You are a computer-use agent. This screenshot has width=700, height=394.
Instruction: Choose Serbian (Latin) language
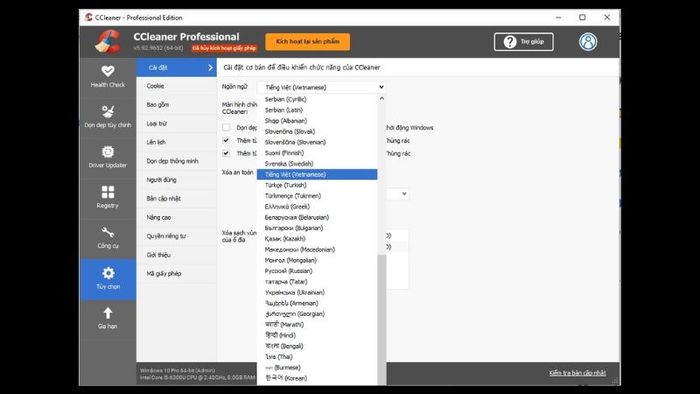[317, 110]
